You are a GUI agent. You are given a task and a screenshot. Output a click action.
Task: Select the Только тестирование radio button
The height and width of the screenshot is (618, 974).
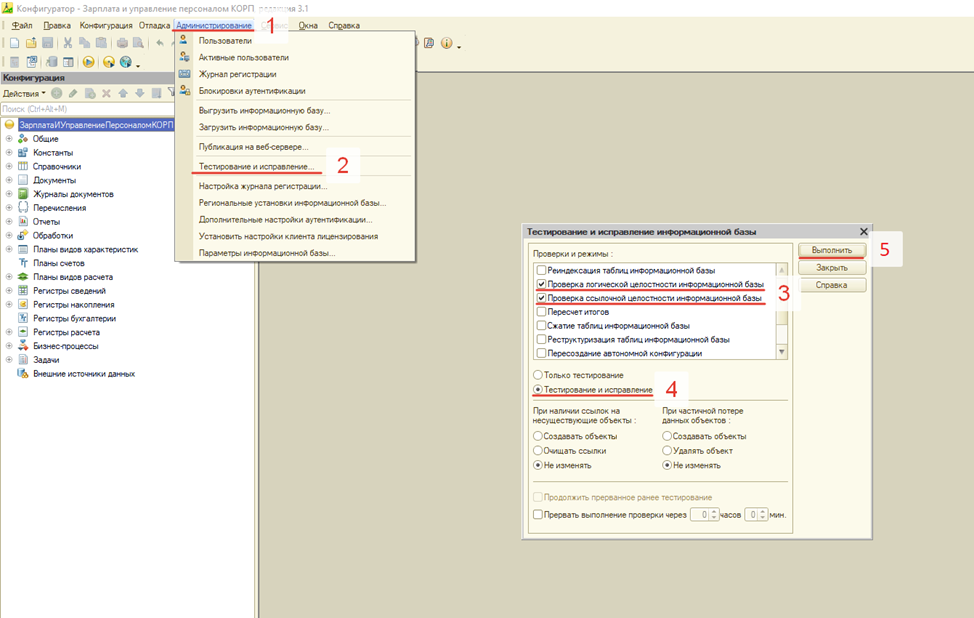click(538, 375)
